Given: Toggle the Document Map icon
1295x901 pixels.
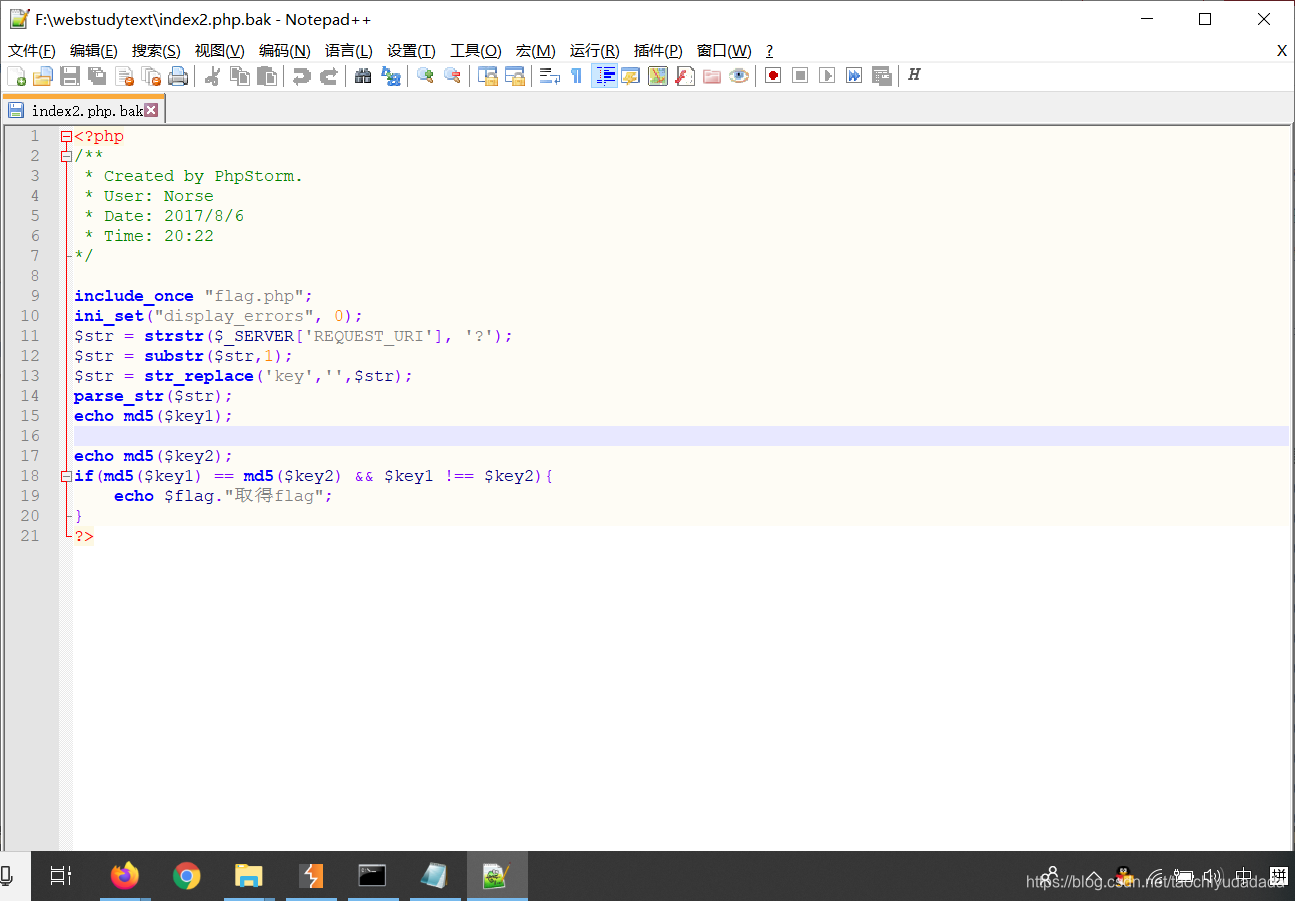Looking at the screenshot, I should click(658, 76).
